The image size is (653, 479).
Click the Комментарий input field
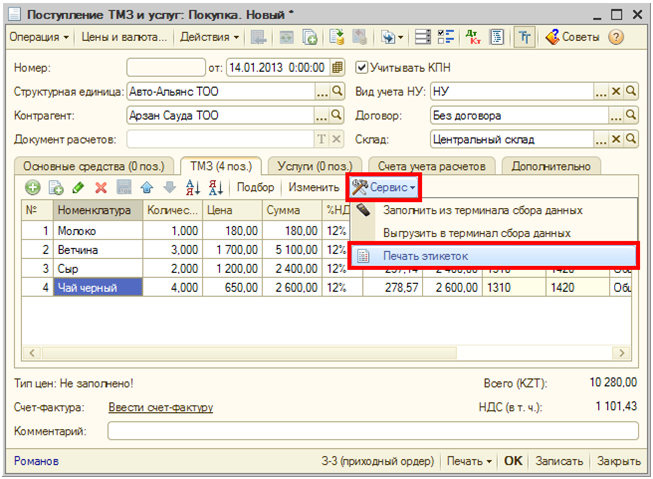tap(371, 431)
